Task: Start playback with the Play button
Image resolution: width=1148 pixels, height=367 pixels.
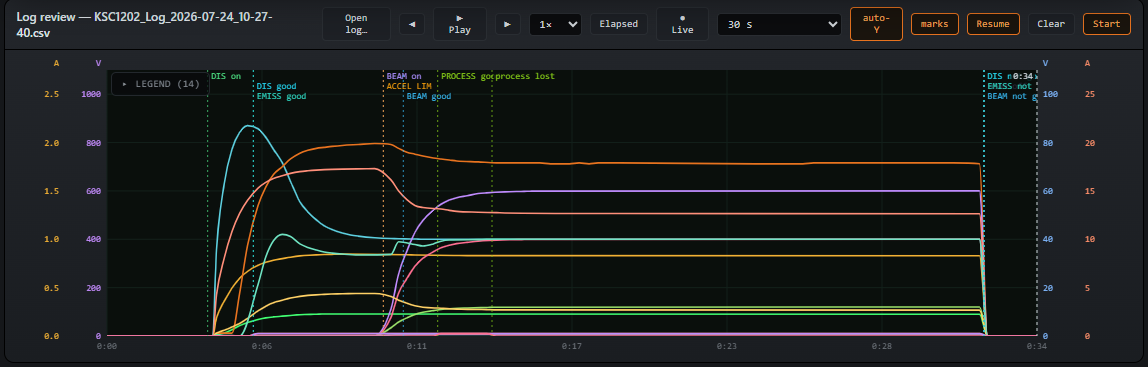Action: [x=460, y=24]
